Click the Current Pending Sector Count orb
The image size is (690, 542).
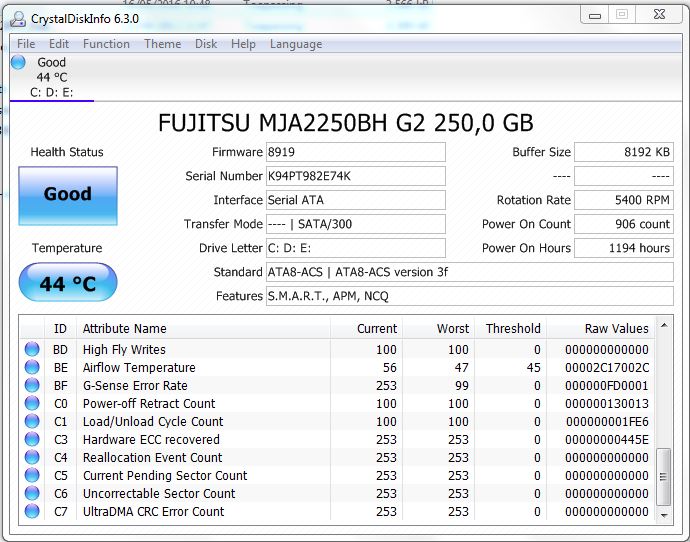(x=32, y=476)
